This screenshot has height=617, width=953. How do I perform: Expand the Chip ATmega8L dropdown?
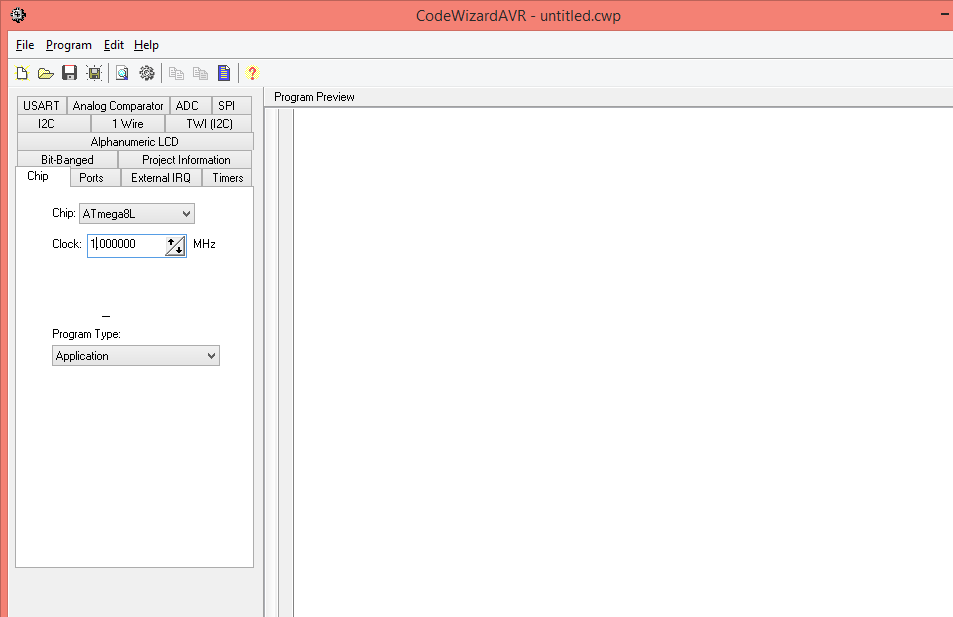pyautogui.click(x=137, y=214)
